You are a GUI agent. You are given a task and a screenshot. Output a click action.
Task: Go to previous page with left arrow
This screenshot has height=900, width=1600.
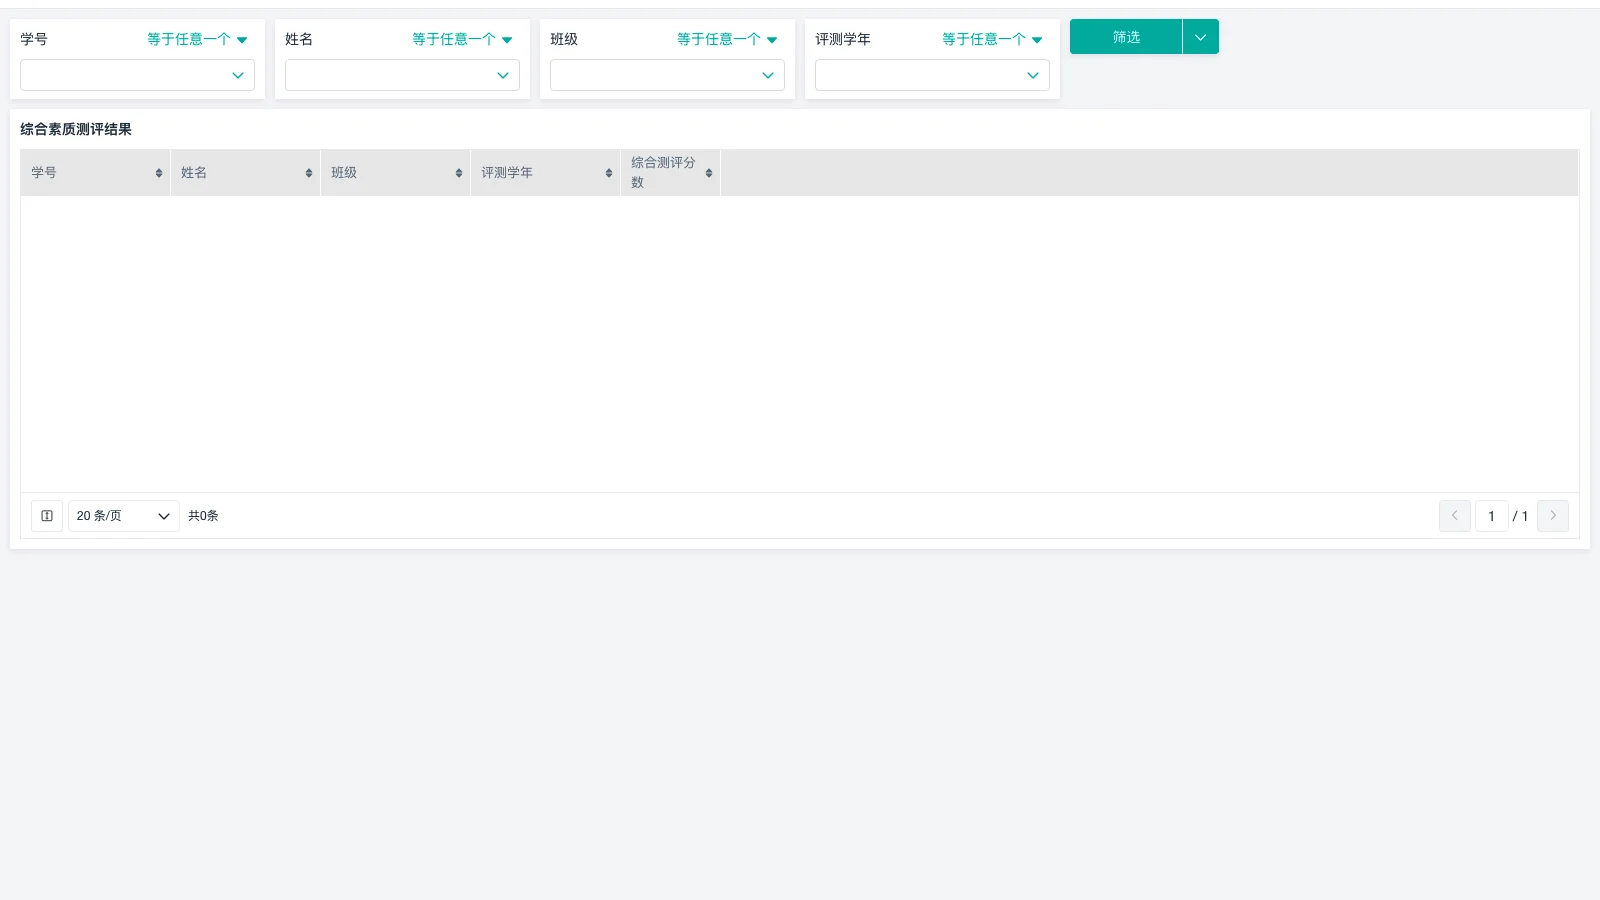coord(1454,516)
